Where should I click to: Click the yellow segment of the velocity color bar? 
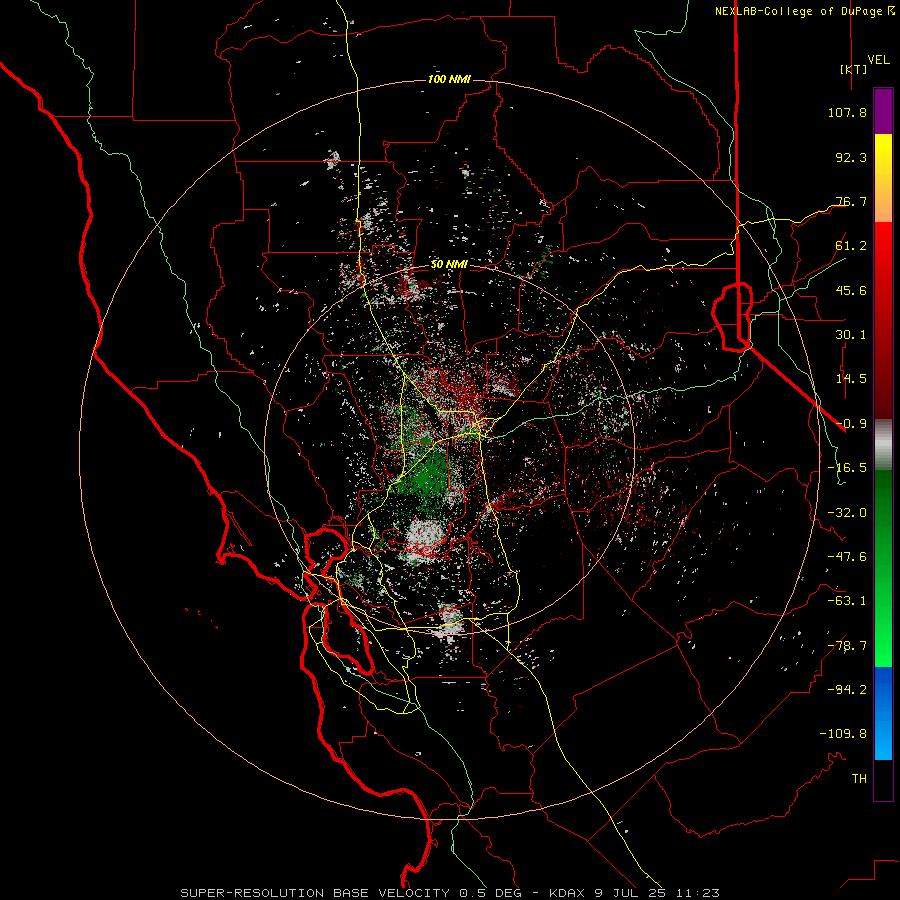[883, 178]
